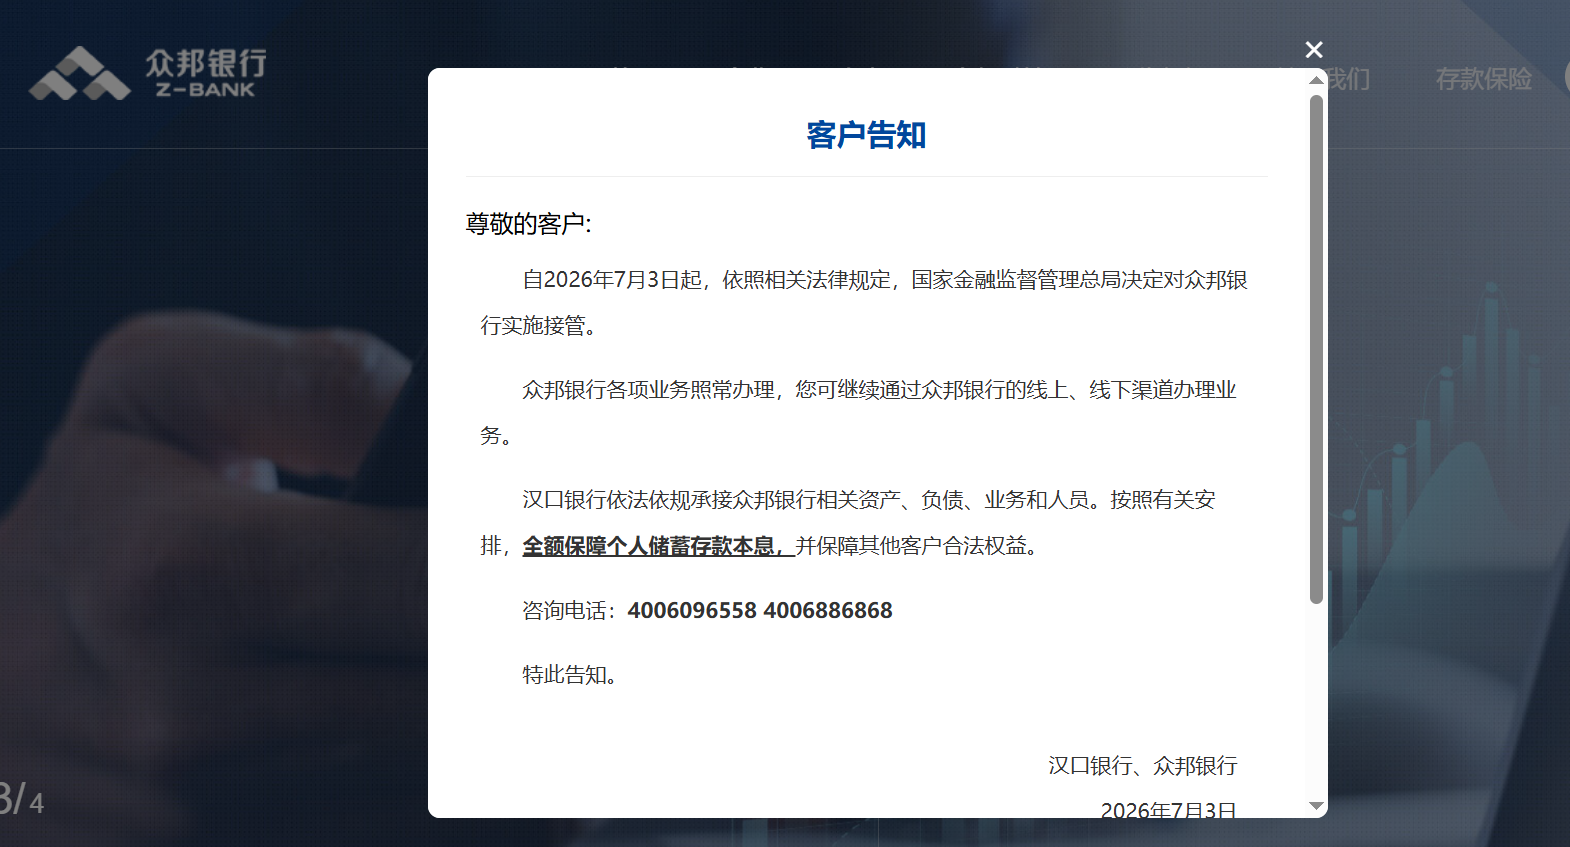Click the underlined 全额保障个人储蓄存款本息 text

658,546
